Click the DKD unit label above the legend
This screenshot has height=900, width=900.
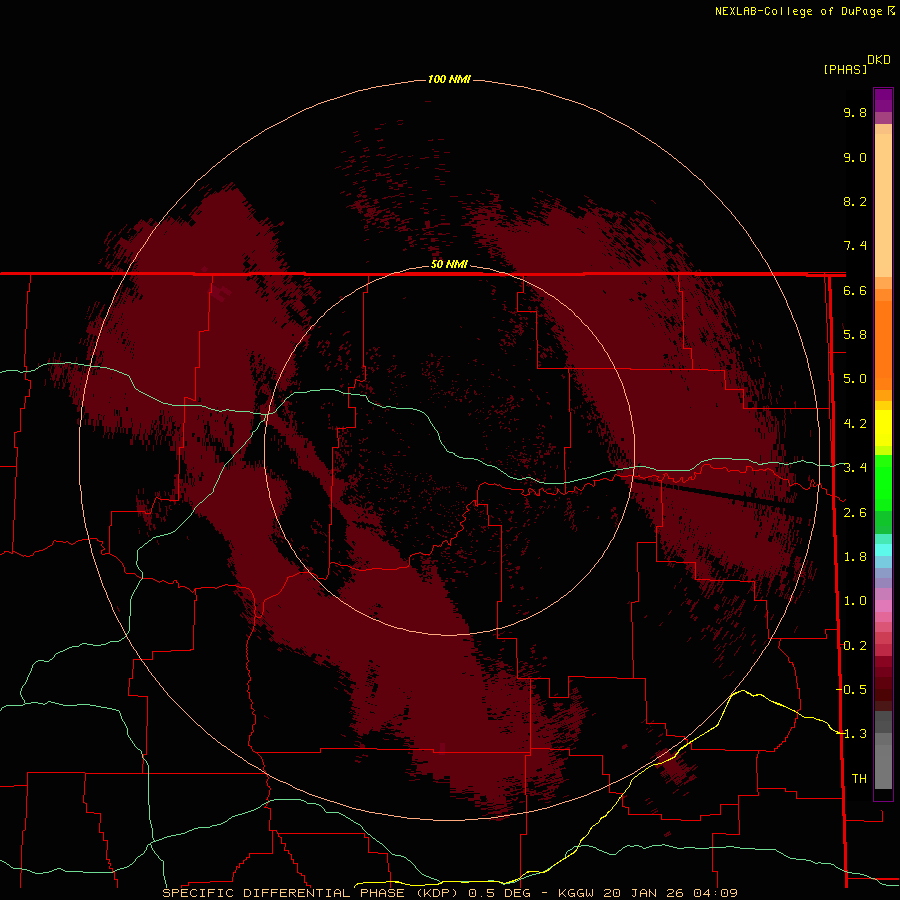tap(879, 60)
